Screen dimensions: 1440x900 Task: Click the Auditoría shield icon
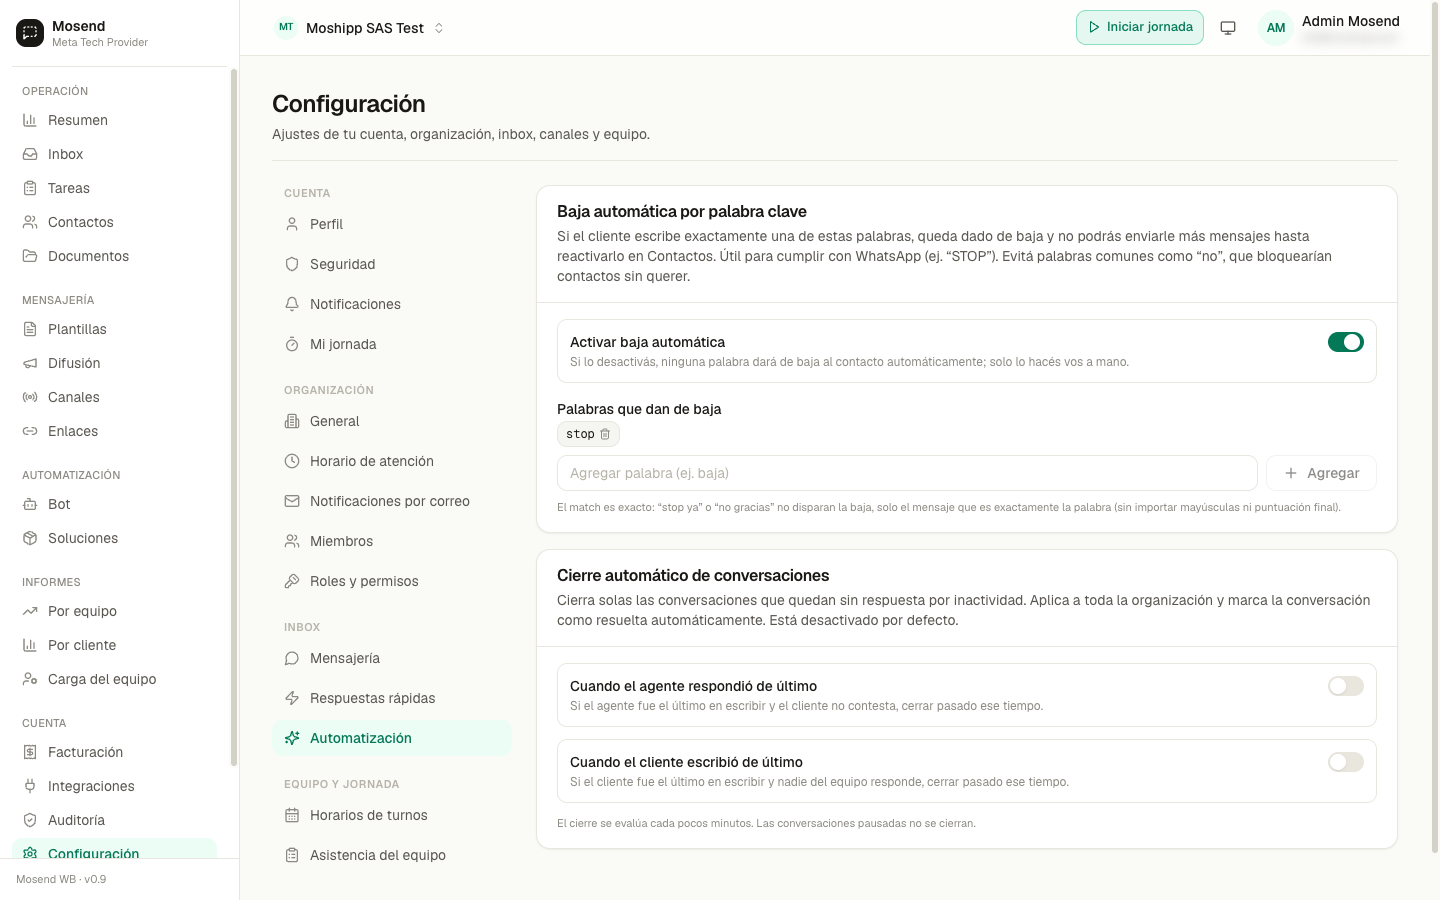[x=30, y=820]
